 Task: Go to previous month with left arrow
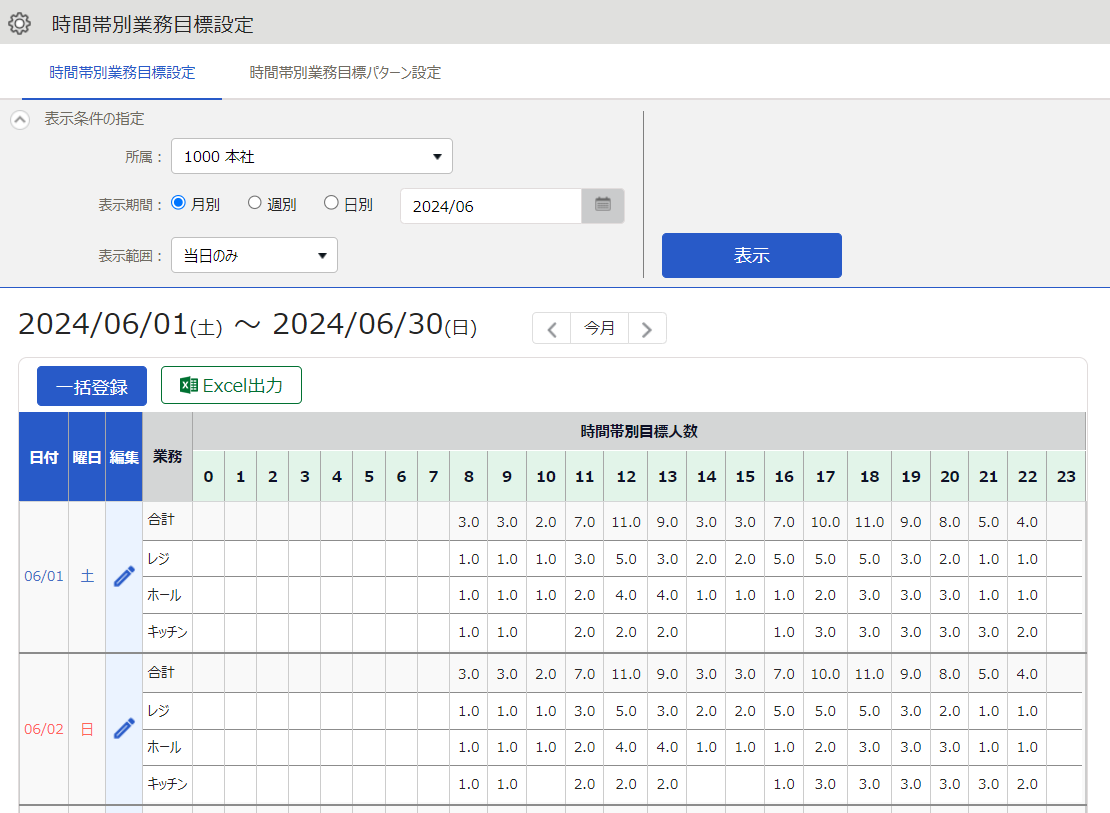551,329
